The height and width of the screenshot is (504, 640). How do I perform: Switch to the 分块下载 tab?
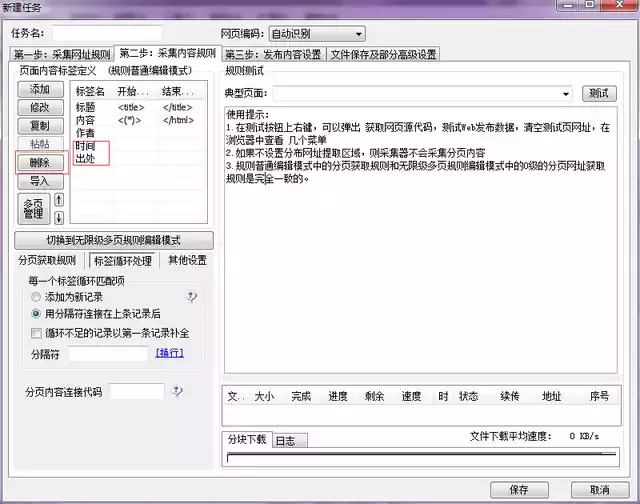247,440
